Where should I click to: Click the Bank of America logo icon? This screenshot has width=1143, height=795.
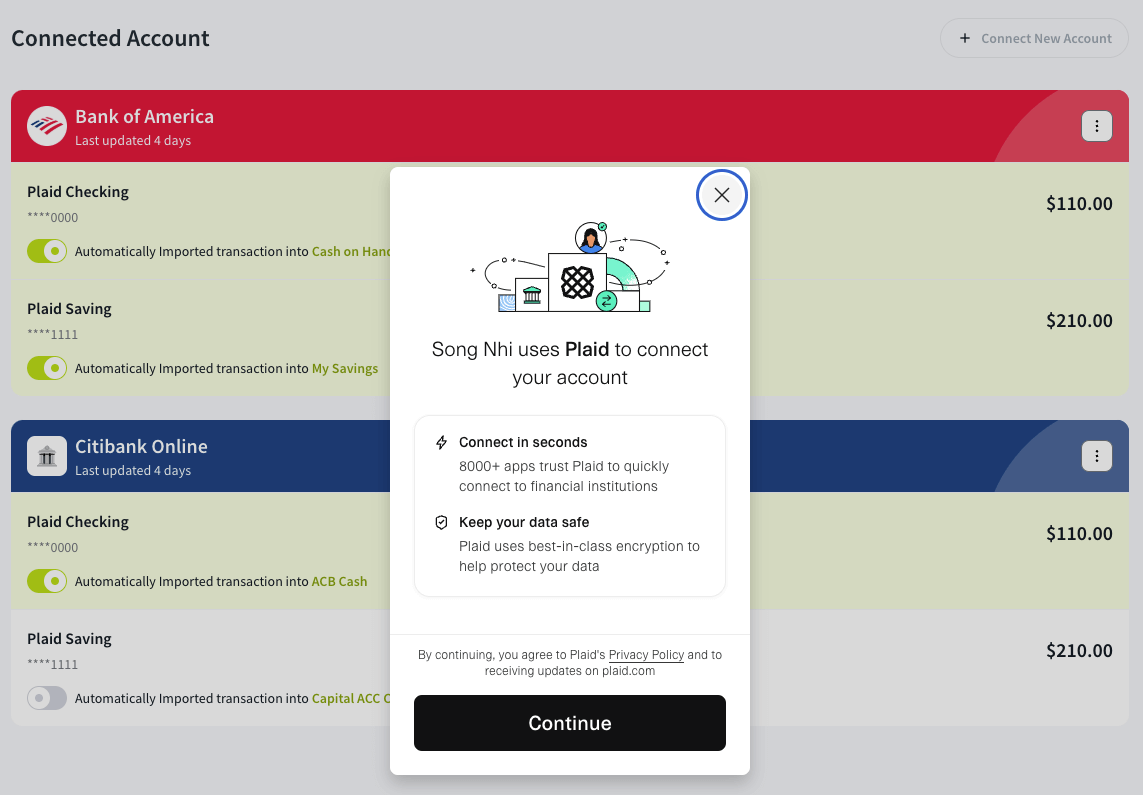(x=47, y=126)
